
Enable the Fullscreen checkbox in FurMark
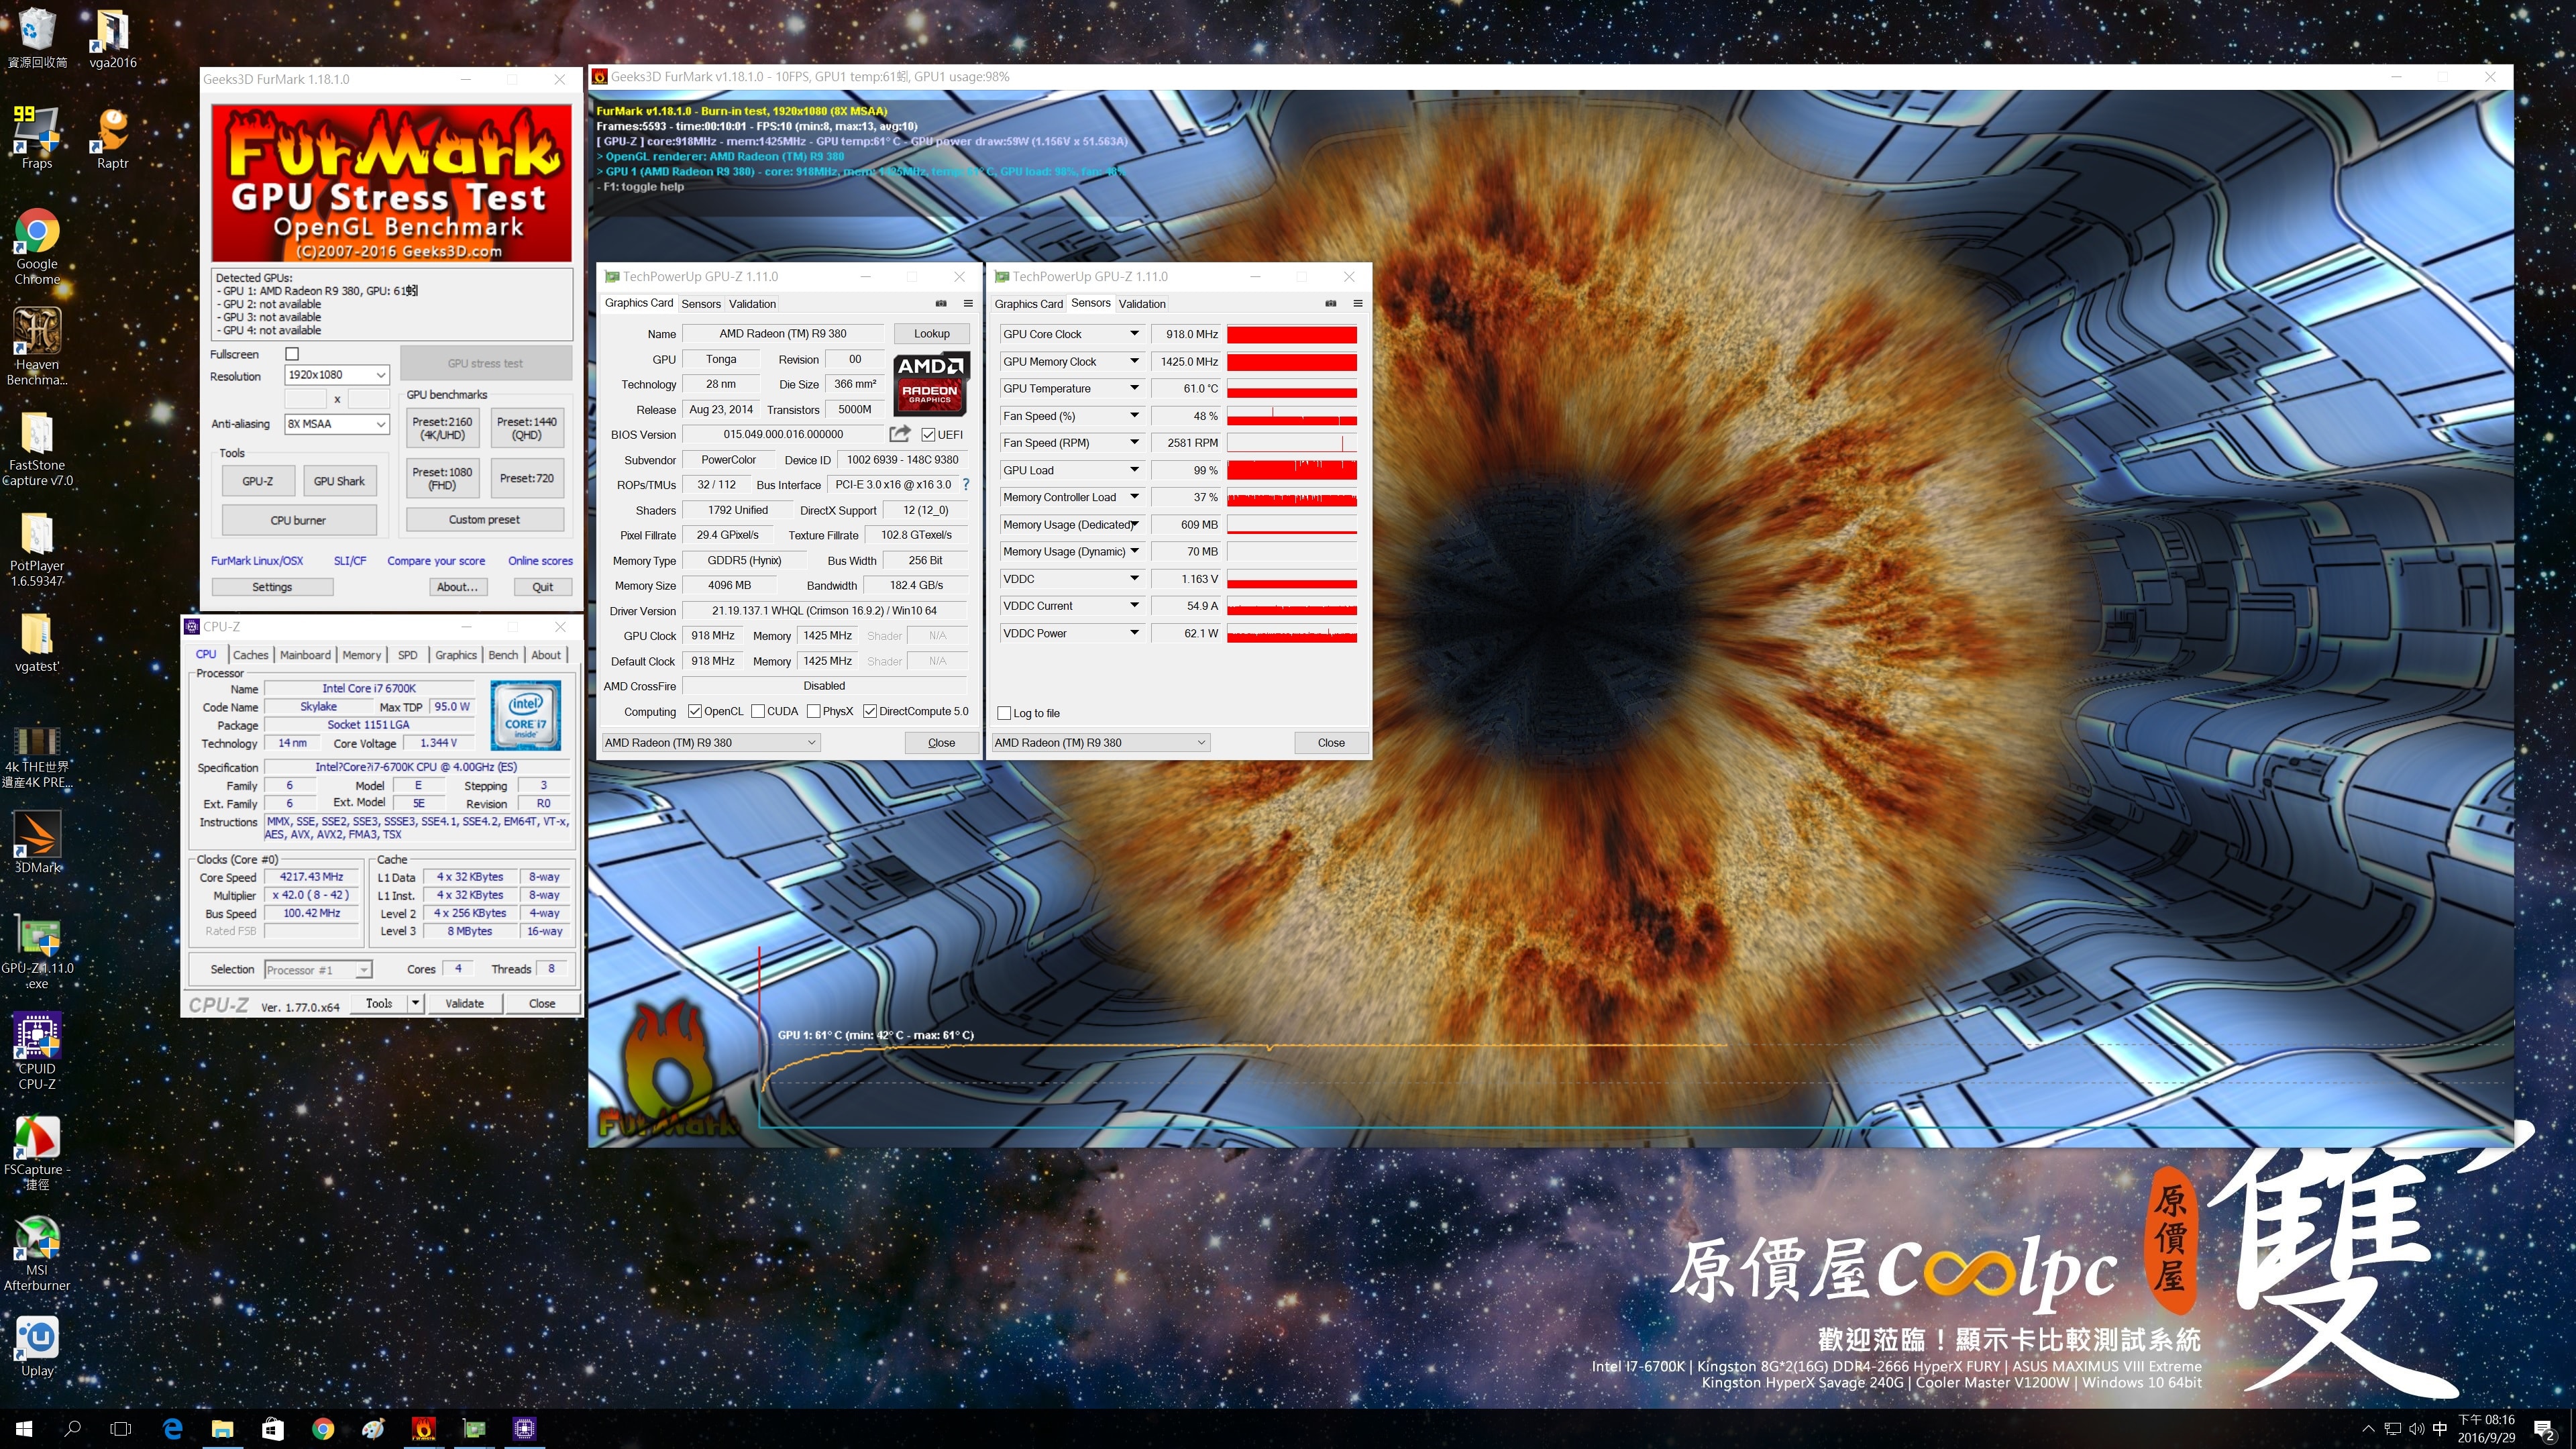click(292, 354)
